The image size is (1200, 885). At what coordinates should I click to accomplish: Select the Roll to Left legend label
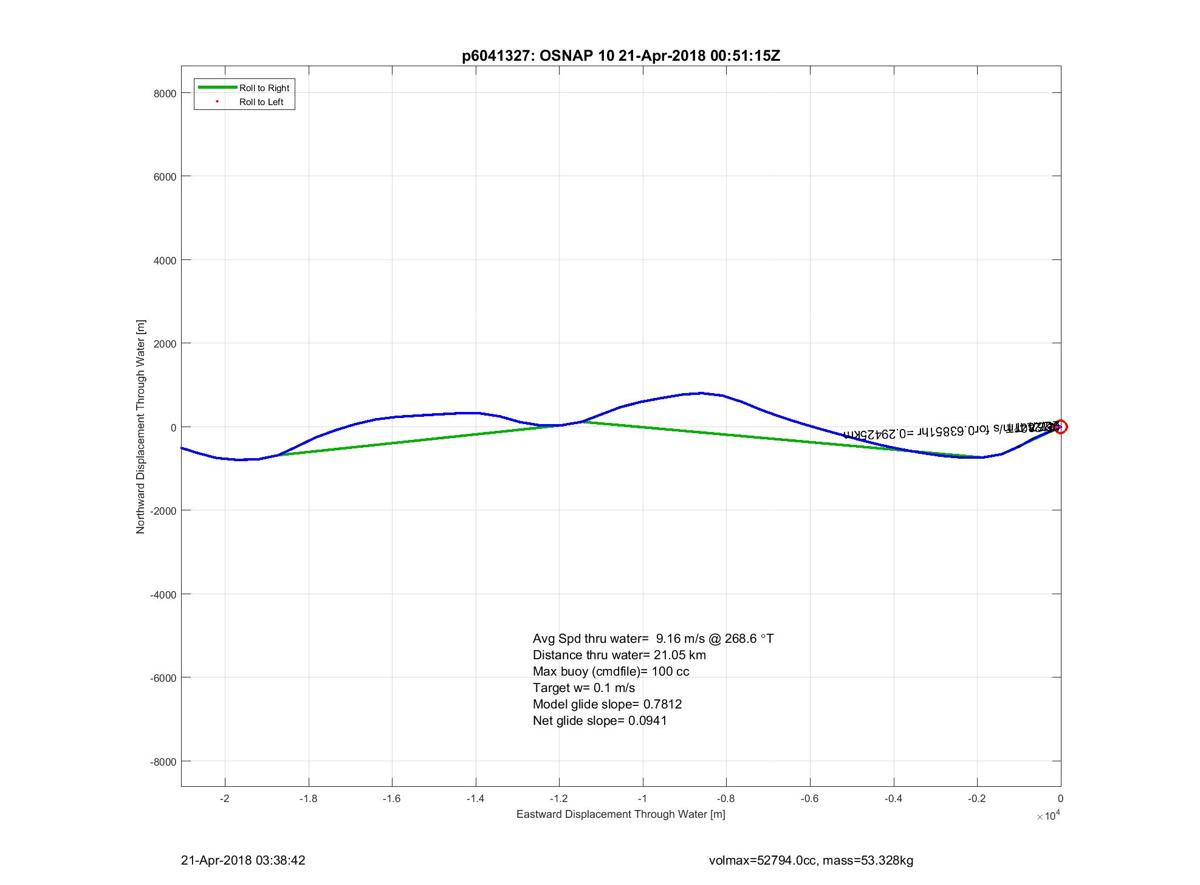coord(262,102)
